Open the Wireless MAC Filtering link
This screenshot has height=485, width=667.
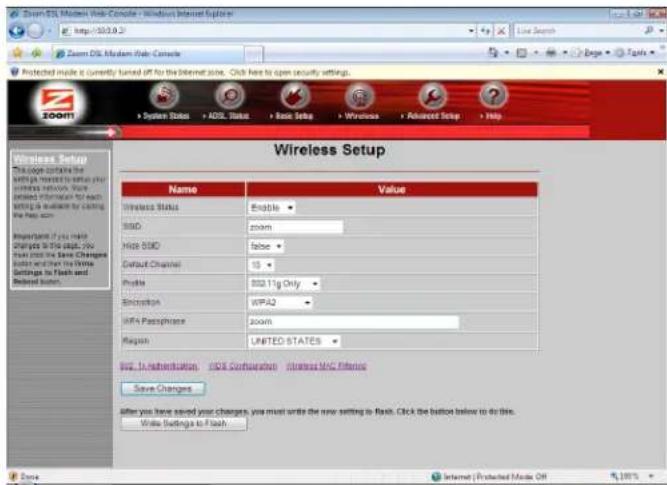click(326, 366)
